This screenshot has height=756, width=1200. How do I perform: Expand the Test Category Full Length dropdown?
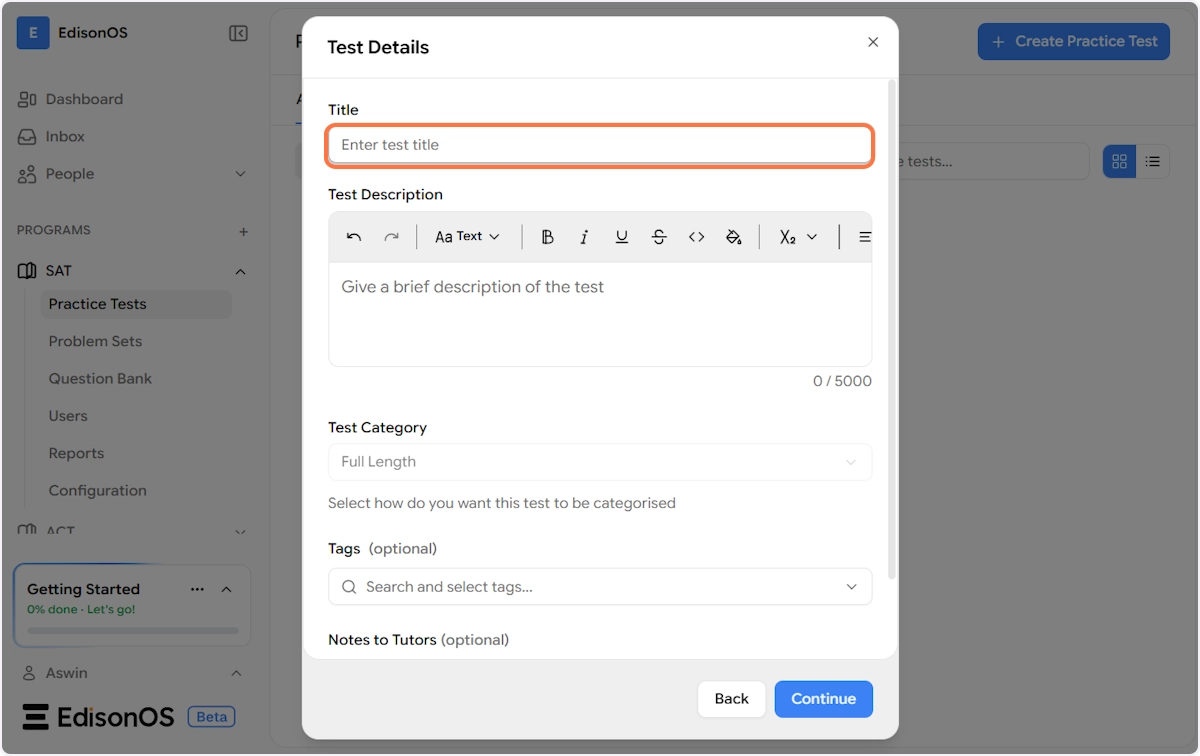click(600, 462)
